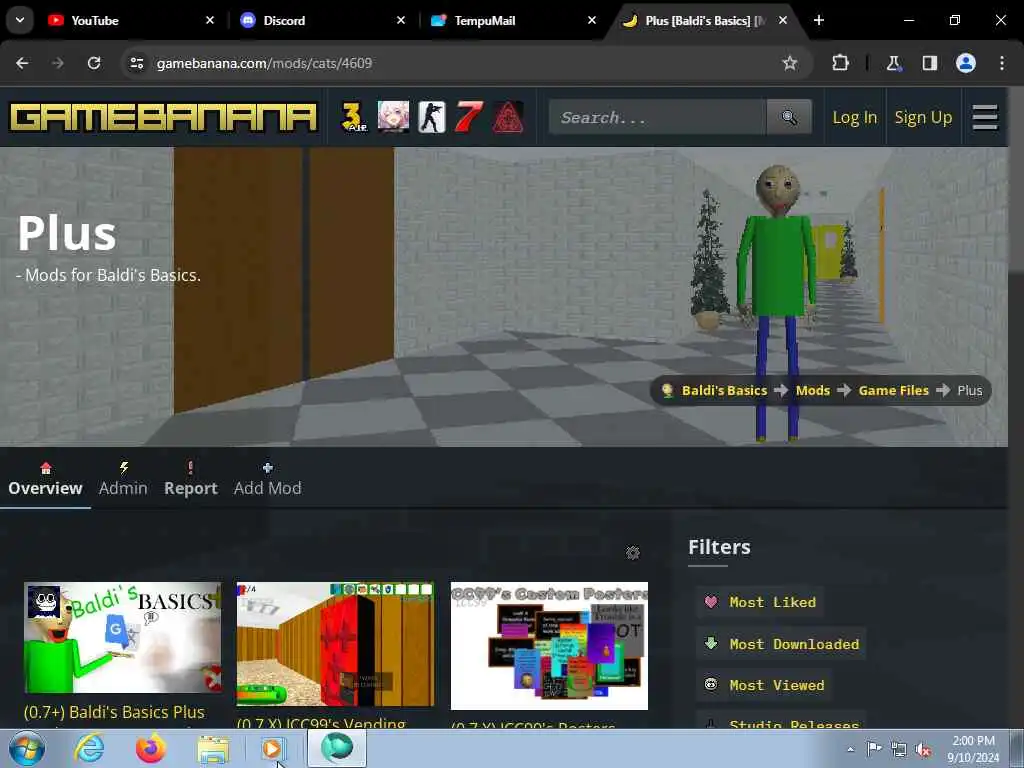Image resolution: width=1024 pixels, height=768 pixels.
Task: Apply the Most Downloaded filter
Action: pos(782,644)
